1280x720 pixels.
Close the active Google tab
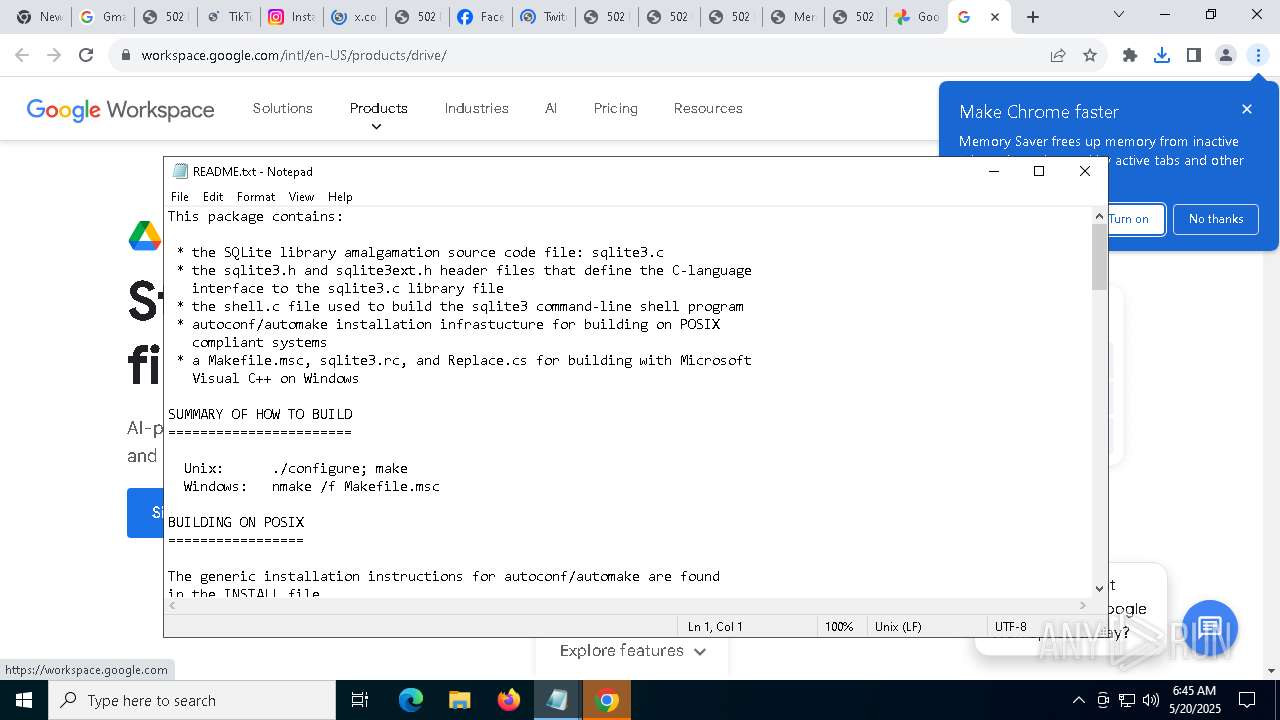[994, 17]
